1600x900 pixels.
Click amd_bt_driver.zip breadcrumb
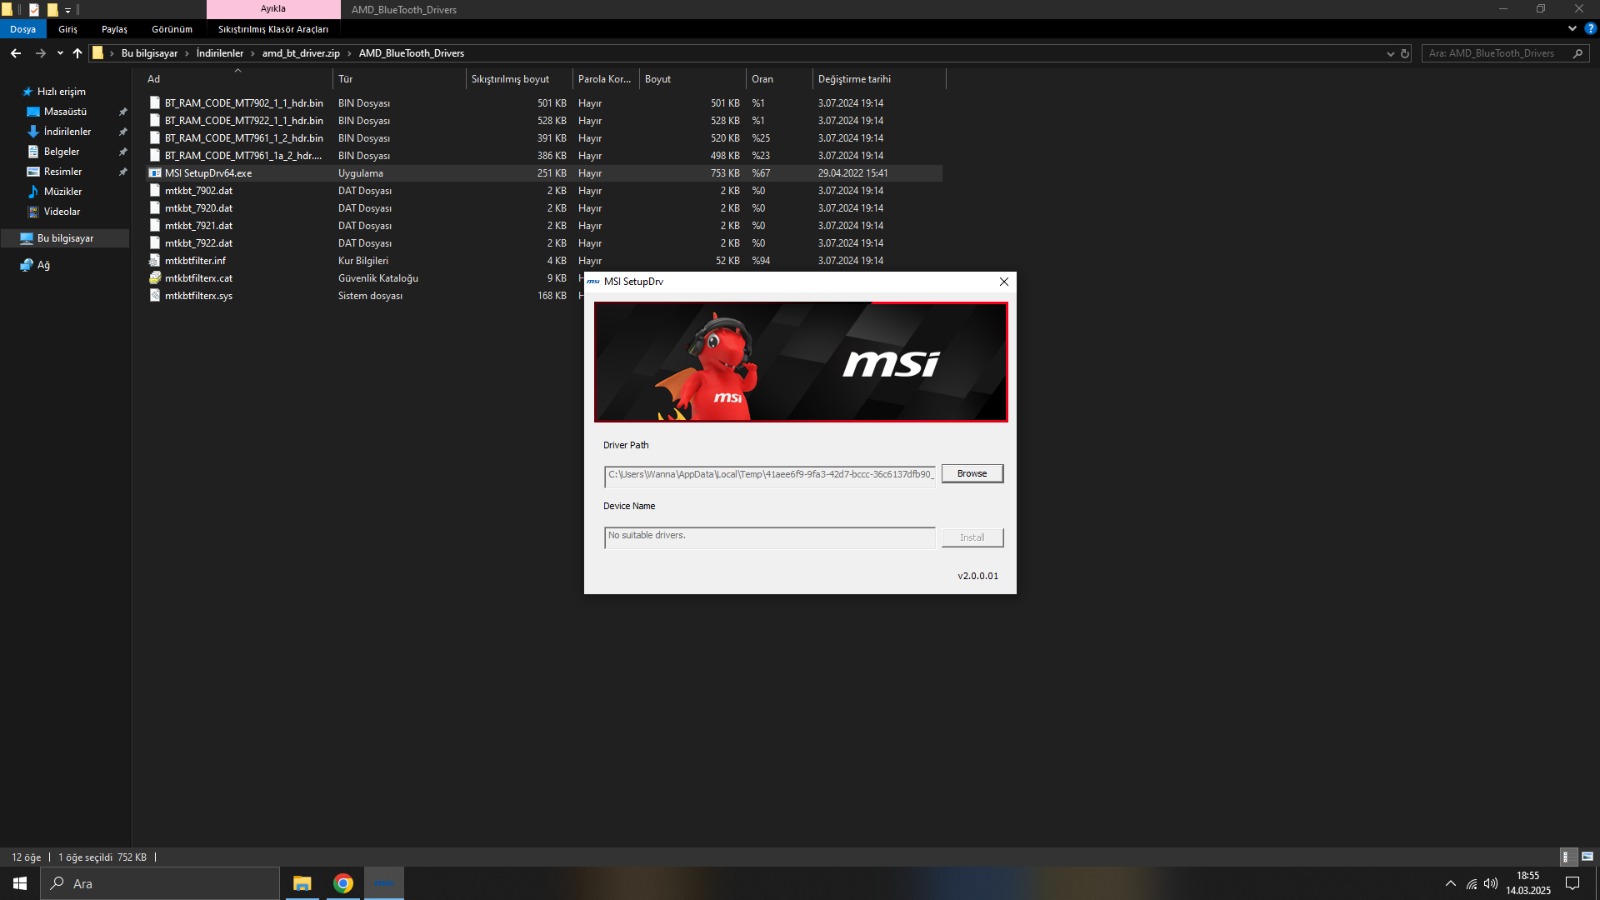point(301,53)
